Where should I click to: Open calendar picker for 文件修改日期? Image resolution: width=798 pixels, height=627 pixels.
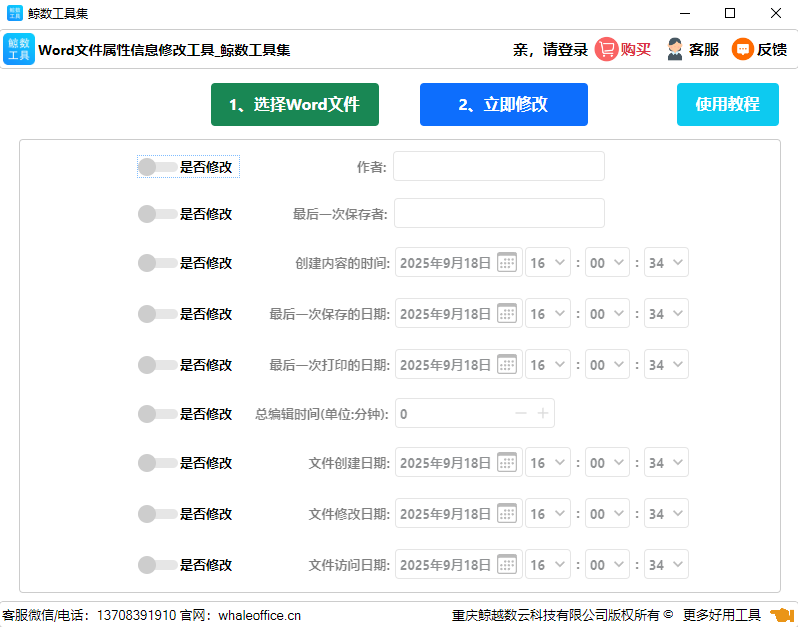[507, 514]
